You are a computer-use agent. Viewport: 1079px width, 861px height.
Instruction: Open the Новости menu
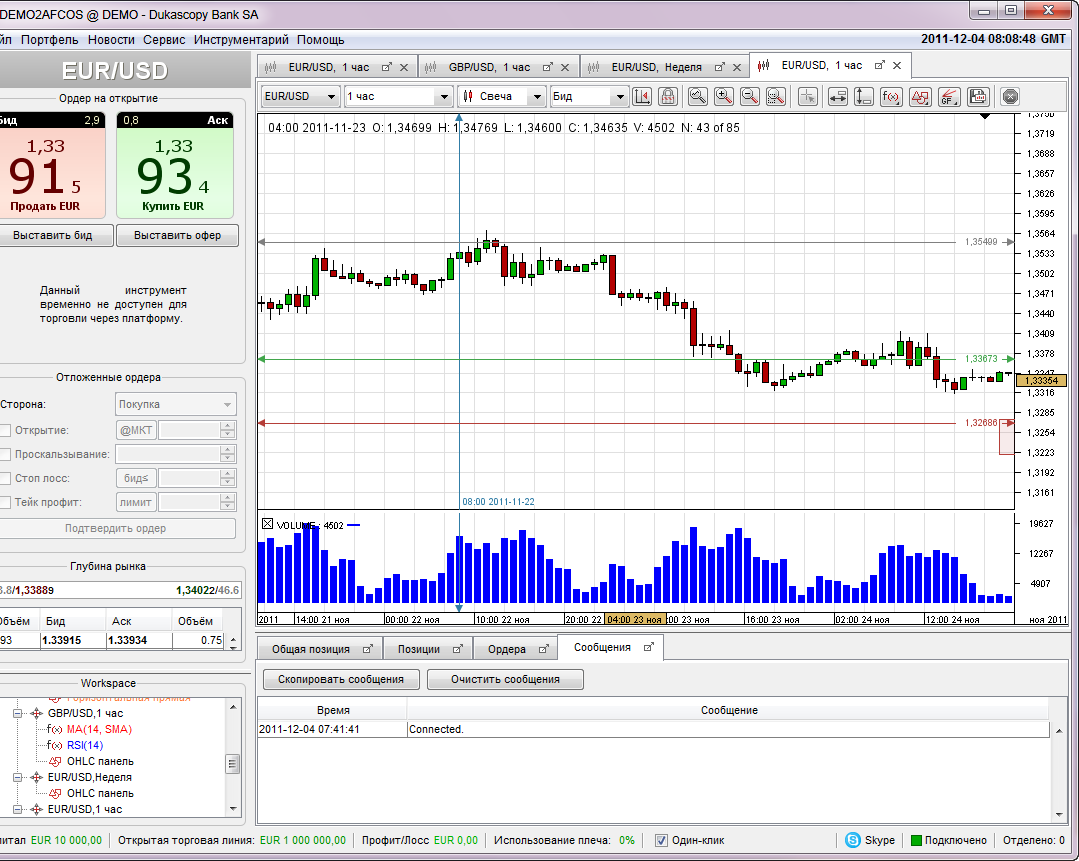tap(111, 40)
